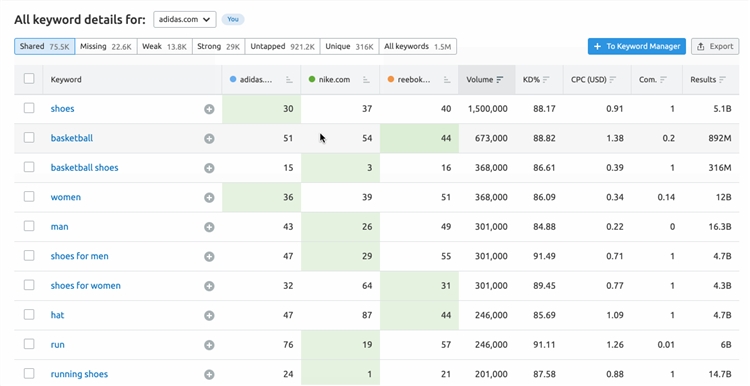Open the 'shoes for men' keyword link
The width and height of the screenshot is (750, 386).
(x=79, y=256)
